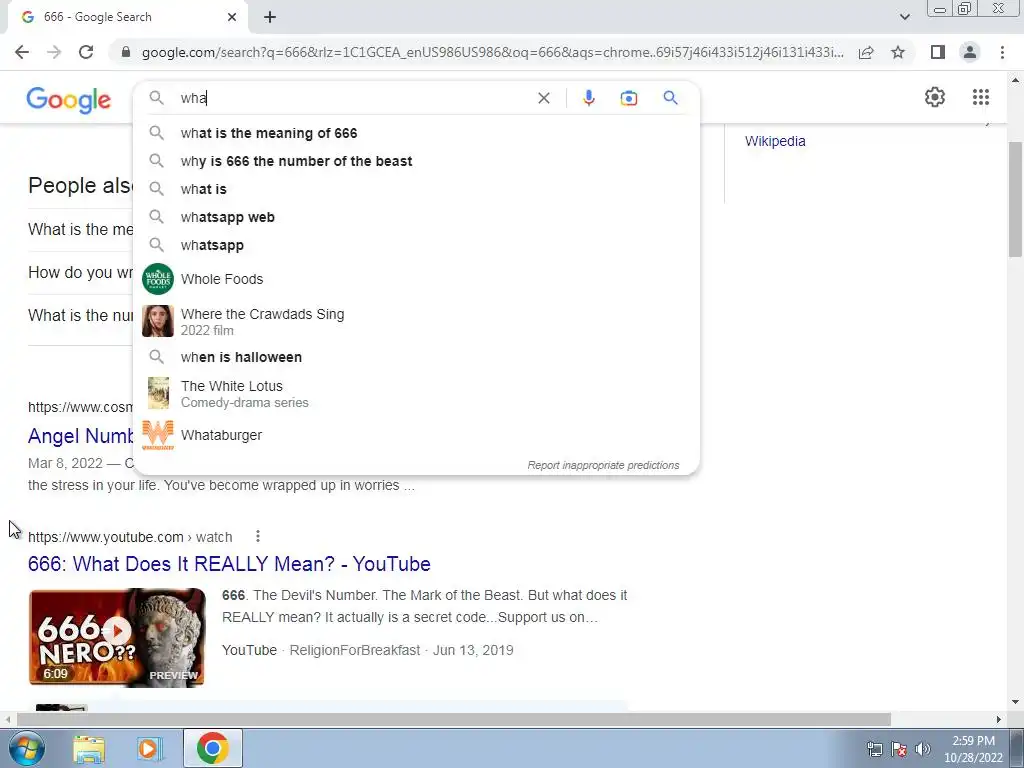Open the Chrome three-dot menu
The image size is (1024, 768).
point(1002,52)
